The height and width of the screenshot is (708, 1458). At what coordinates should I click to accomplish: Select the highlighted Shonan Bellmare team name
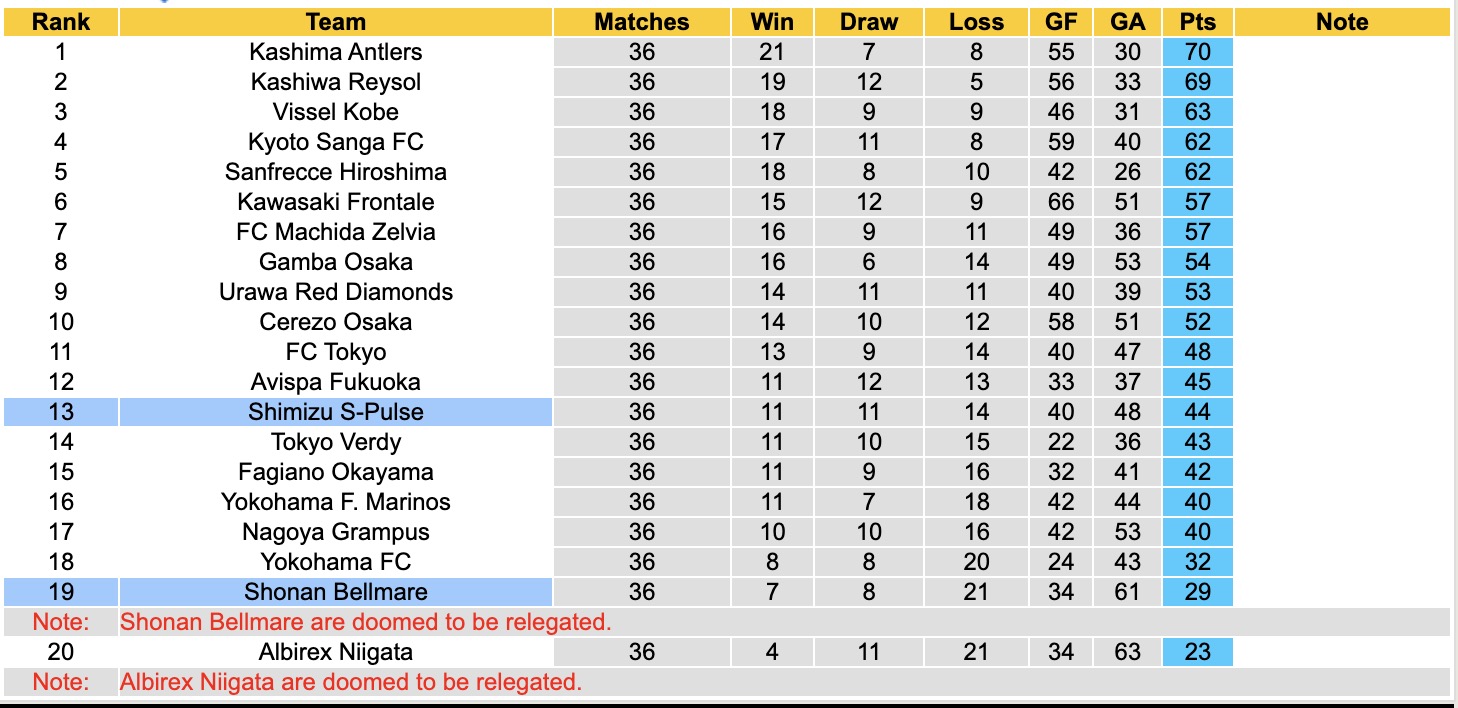click(x=336, y=592)
